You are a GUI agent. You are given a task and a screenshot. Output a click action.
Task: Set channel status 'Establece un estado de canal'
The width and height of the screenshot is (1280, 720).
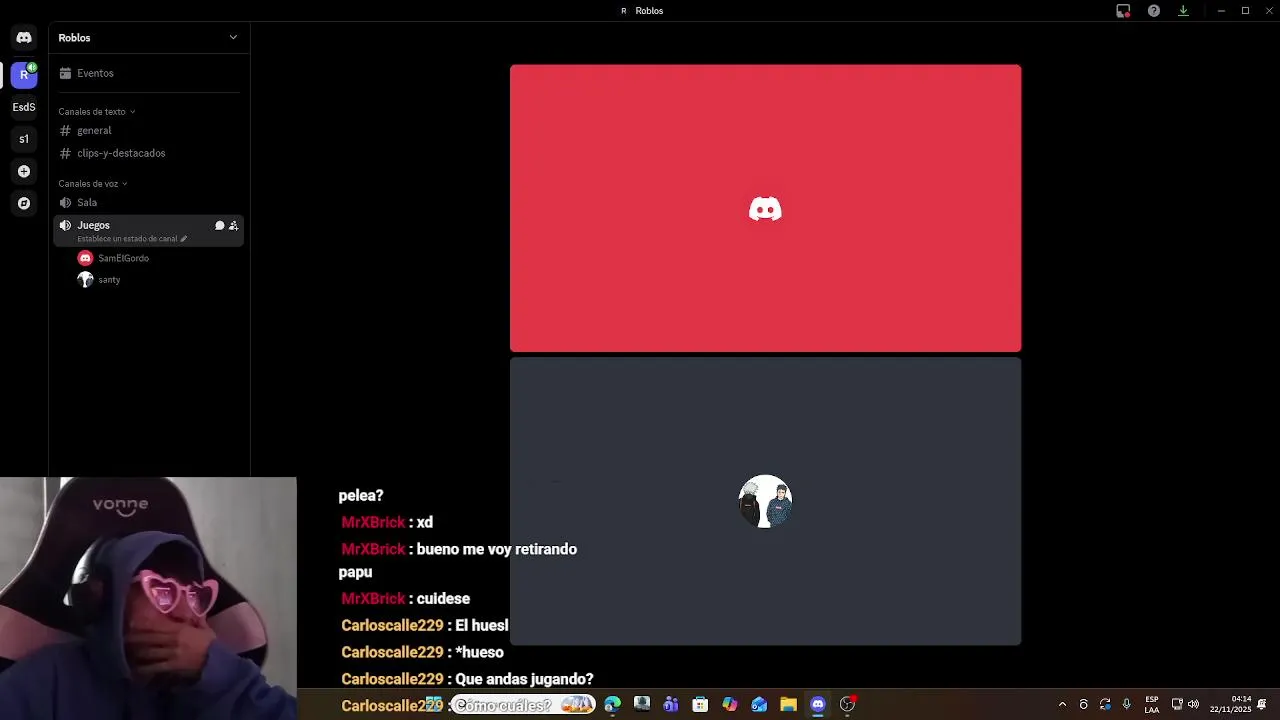(x=131, y=239)
